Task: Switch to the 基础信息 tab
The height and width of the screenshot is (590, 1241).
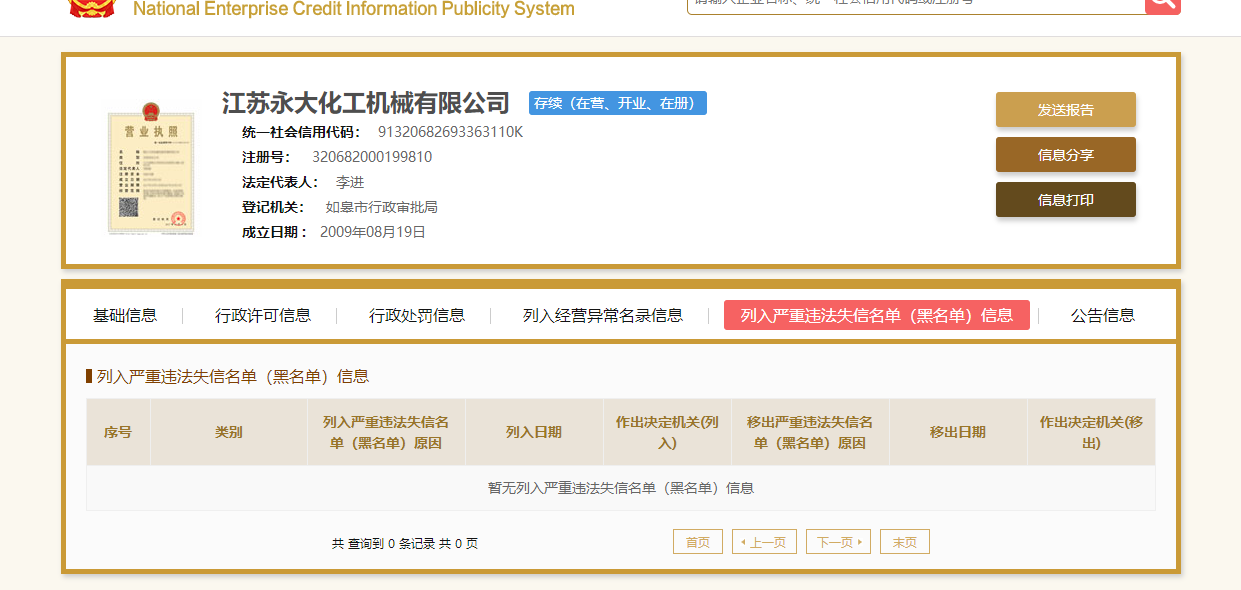Action: [125, 315]
